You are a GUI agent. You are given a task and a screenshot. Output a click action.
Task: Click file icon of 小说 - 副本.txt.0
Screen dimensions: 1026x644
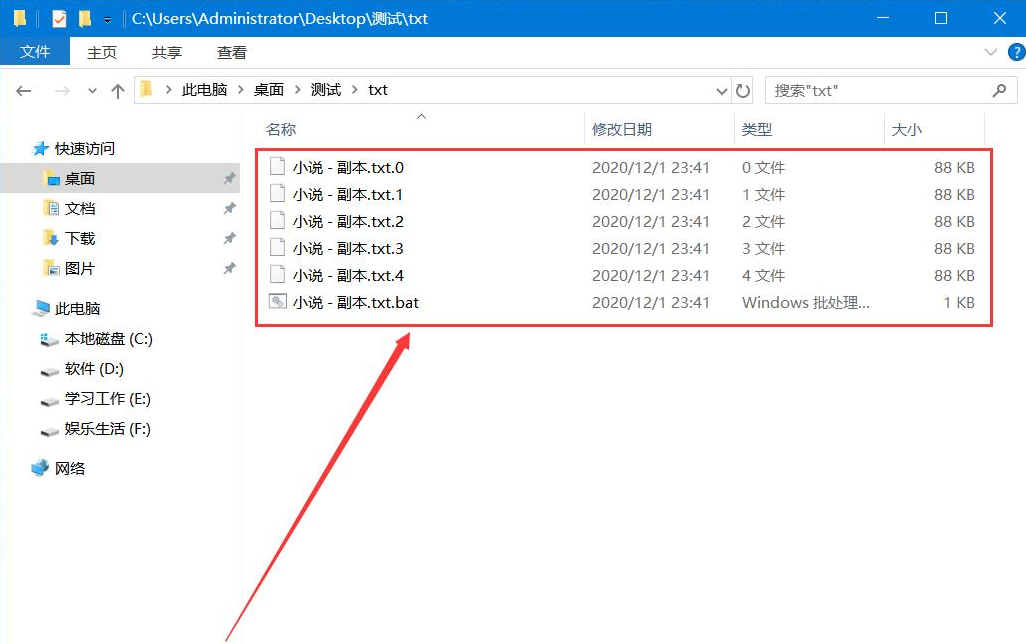(277, 167)
